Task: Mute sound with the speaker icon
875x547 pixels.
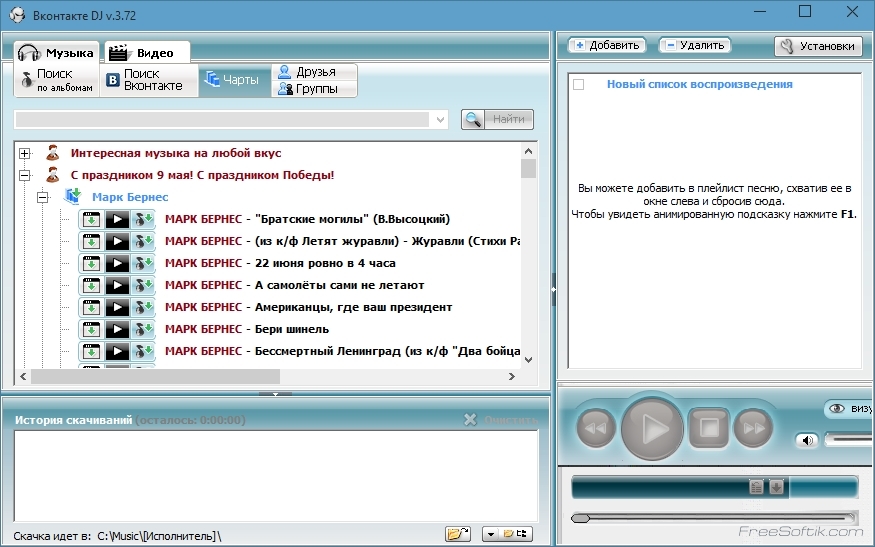Action: [x=806, y=440]
